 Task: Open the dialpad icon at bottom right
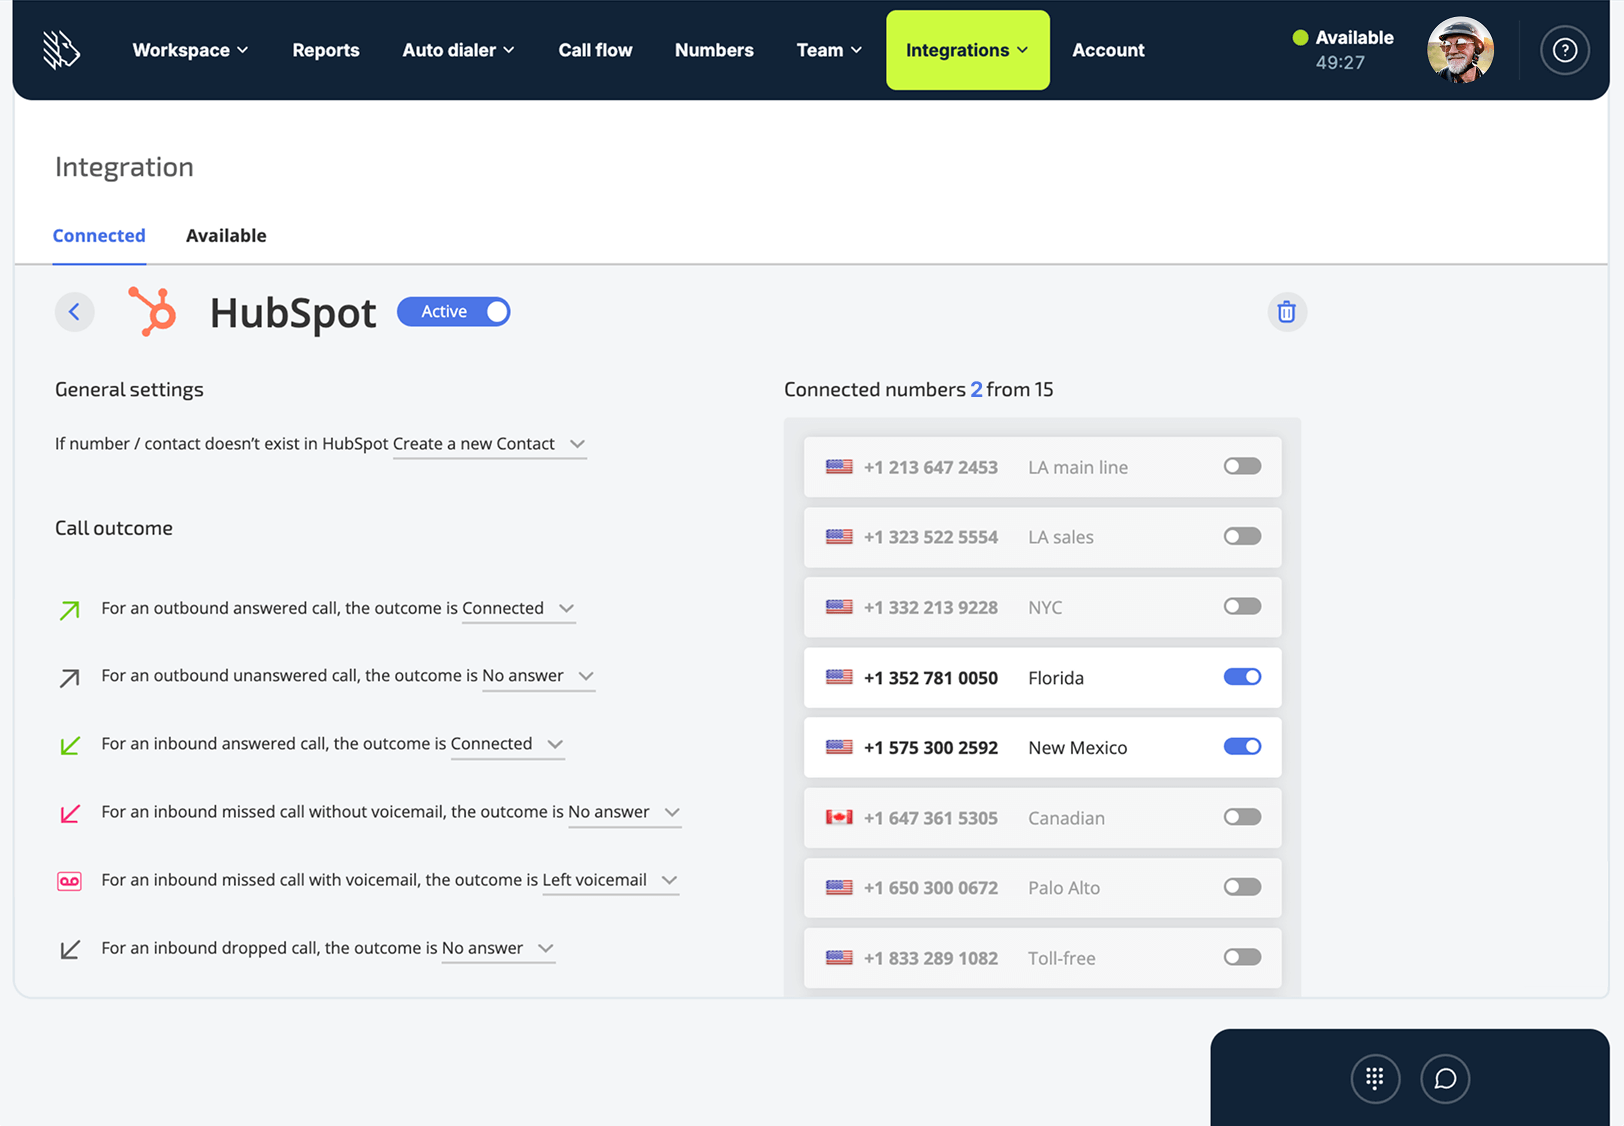(1375, 1078)
